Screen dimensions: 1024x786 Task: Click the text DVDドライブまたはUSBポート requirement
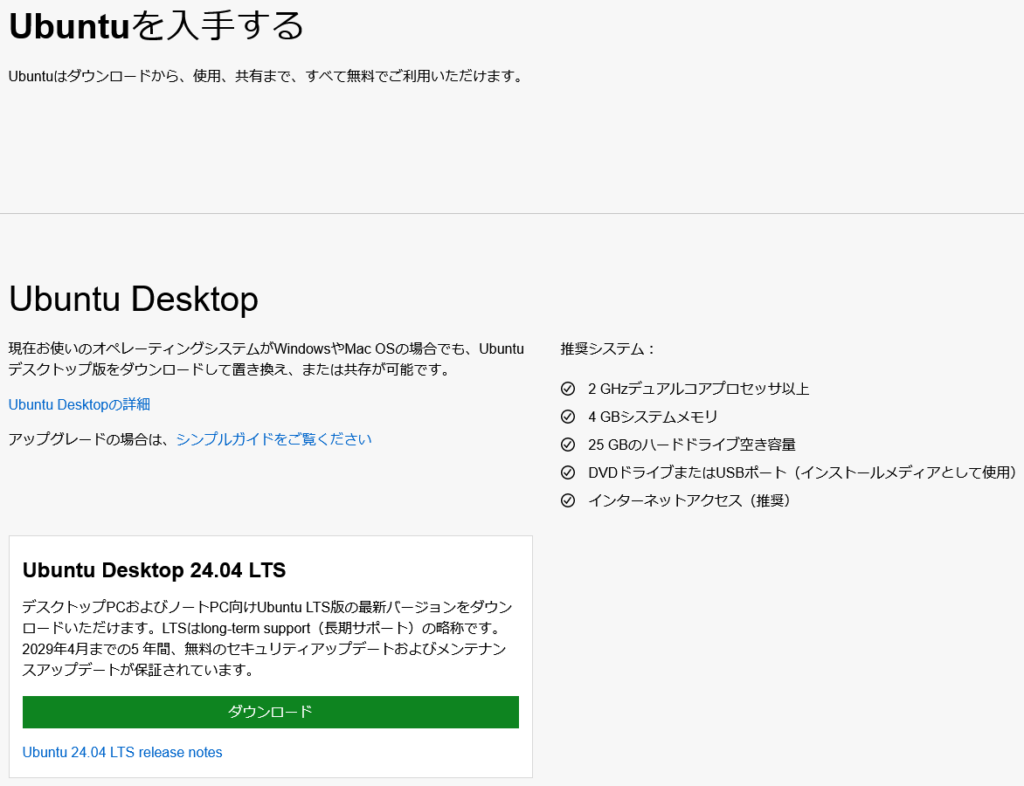point(803,473)
